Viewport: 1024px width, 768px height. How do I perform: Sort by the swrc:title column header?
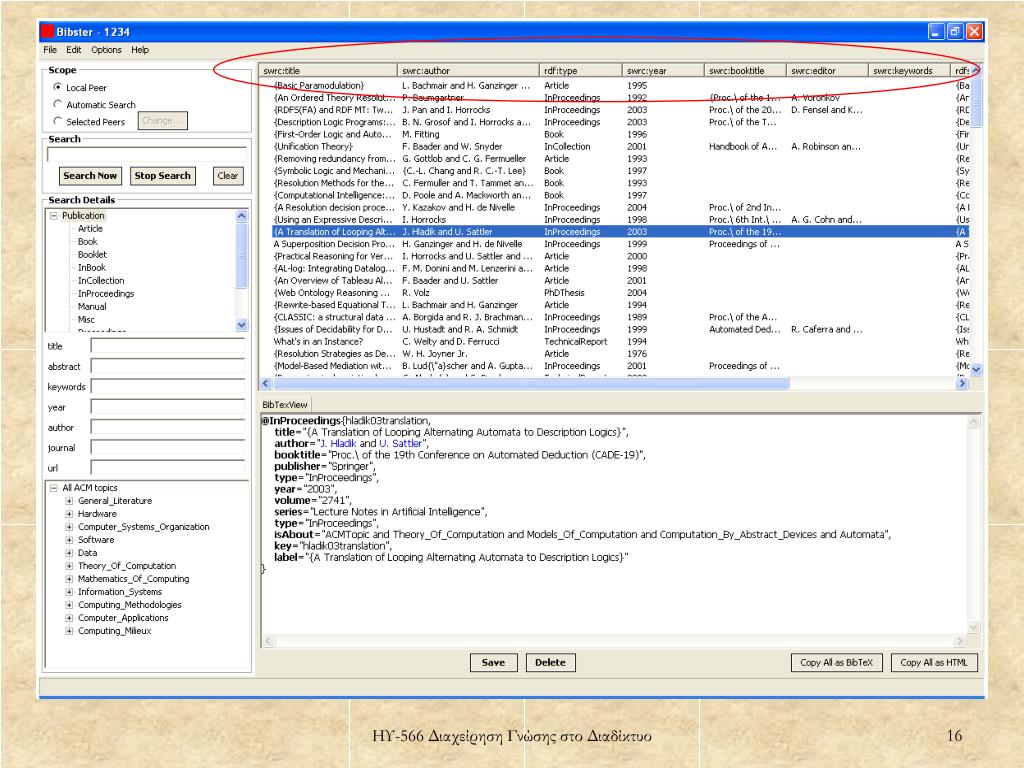328,71
